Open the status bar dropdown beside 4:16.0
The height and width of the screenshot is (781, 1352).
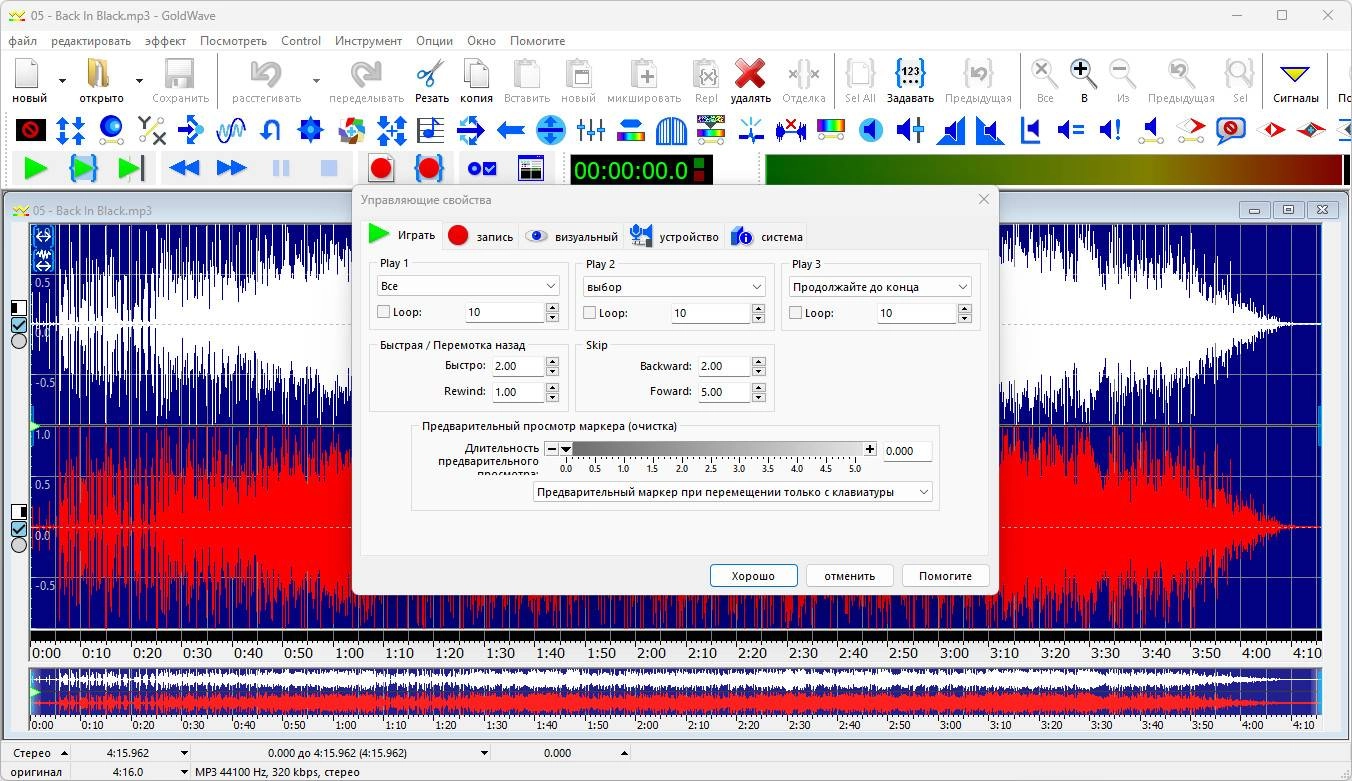184,772
